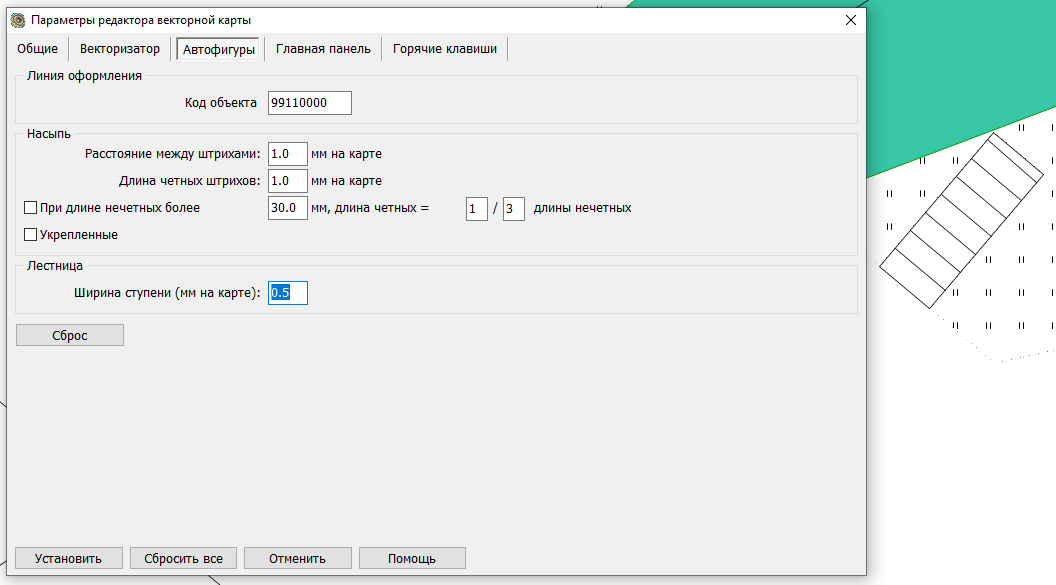
Task: Switch to the Общие tab
Action: pyautogui.click(x=38, y=49)
